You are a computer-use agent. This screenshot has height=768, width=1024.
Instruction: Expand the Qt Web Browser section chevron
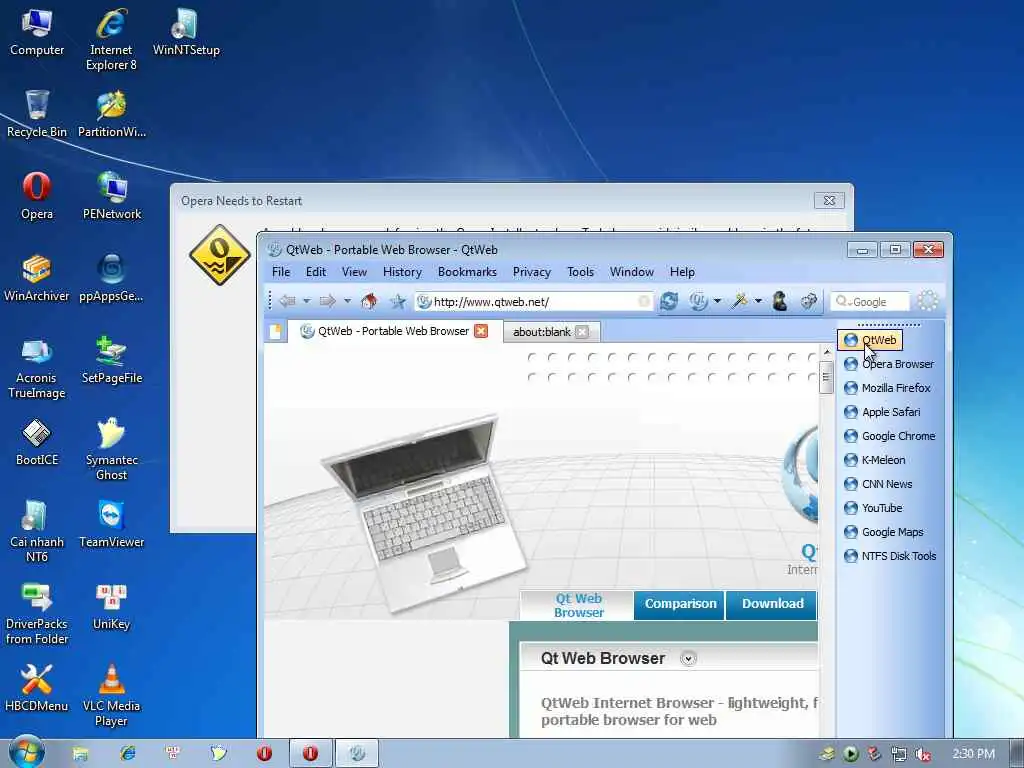tap(688, 658)
